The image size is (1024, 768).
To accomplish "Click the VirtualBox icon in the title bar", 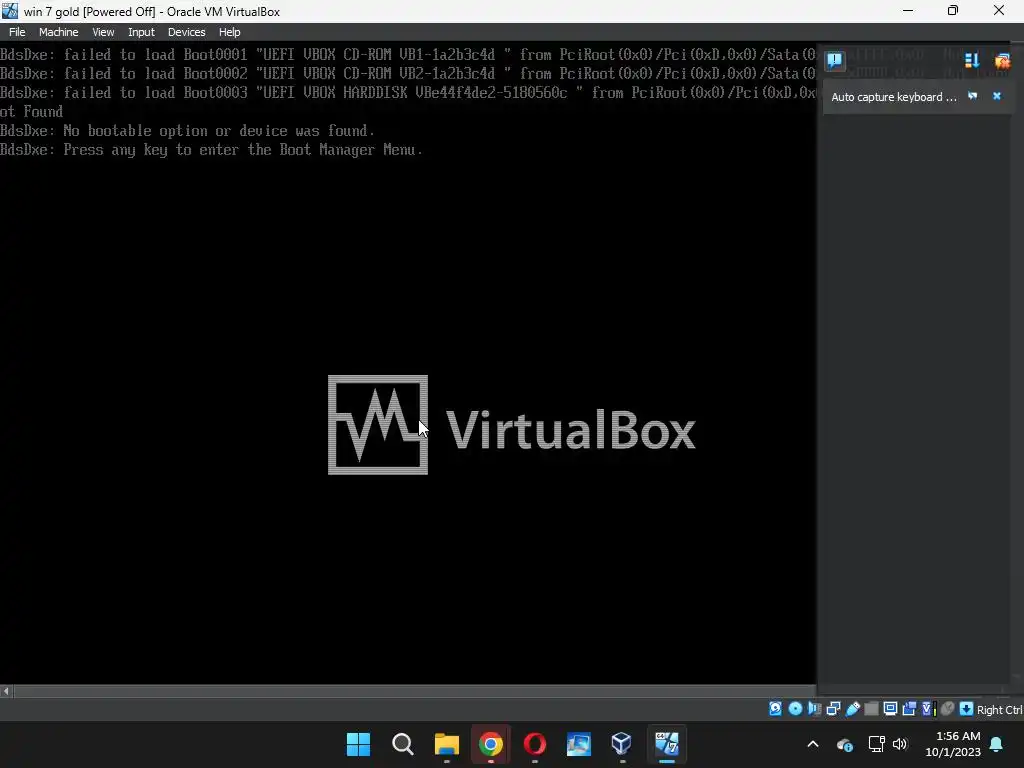I will [x=10, y=10].
